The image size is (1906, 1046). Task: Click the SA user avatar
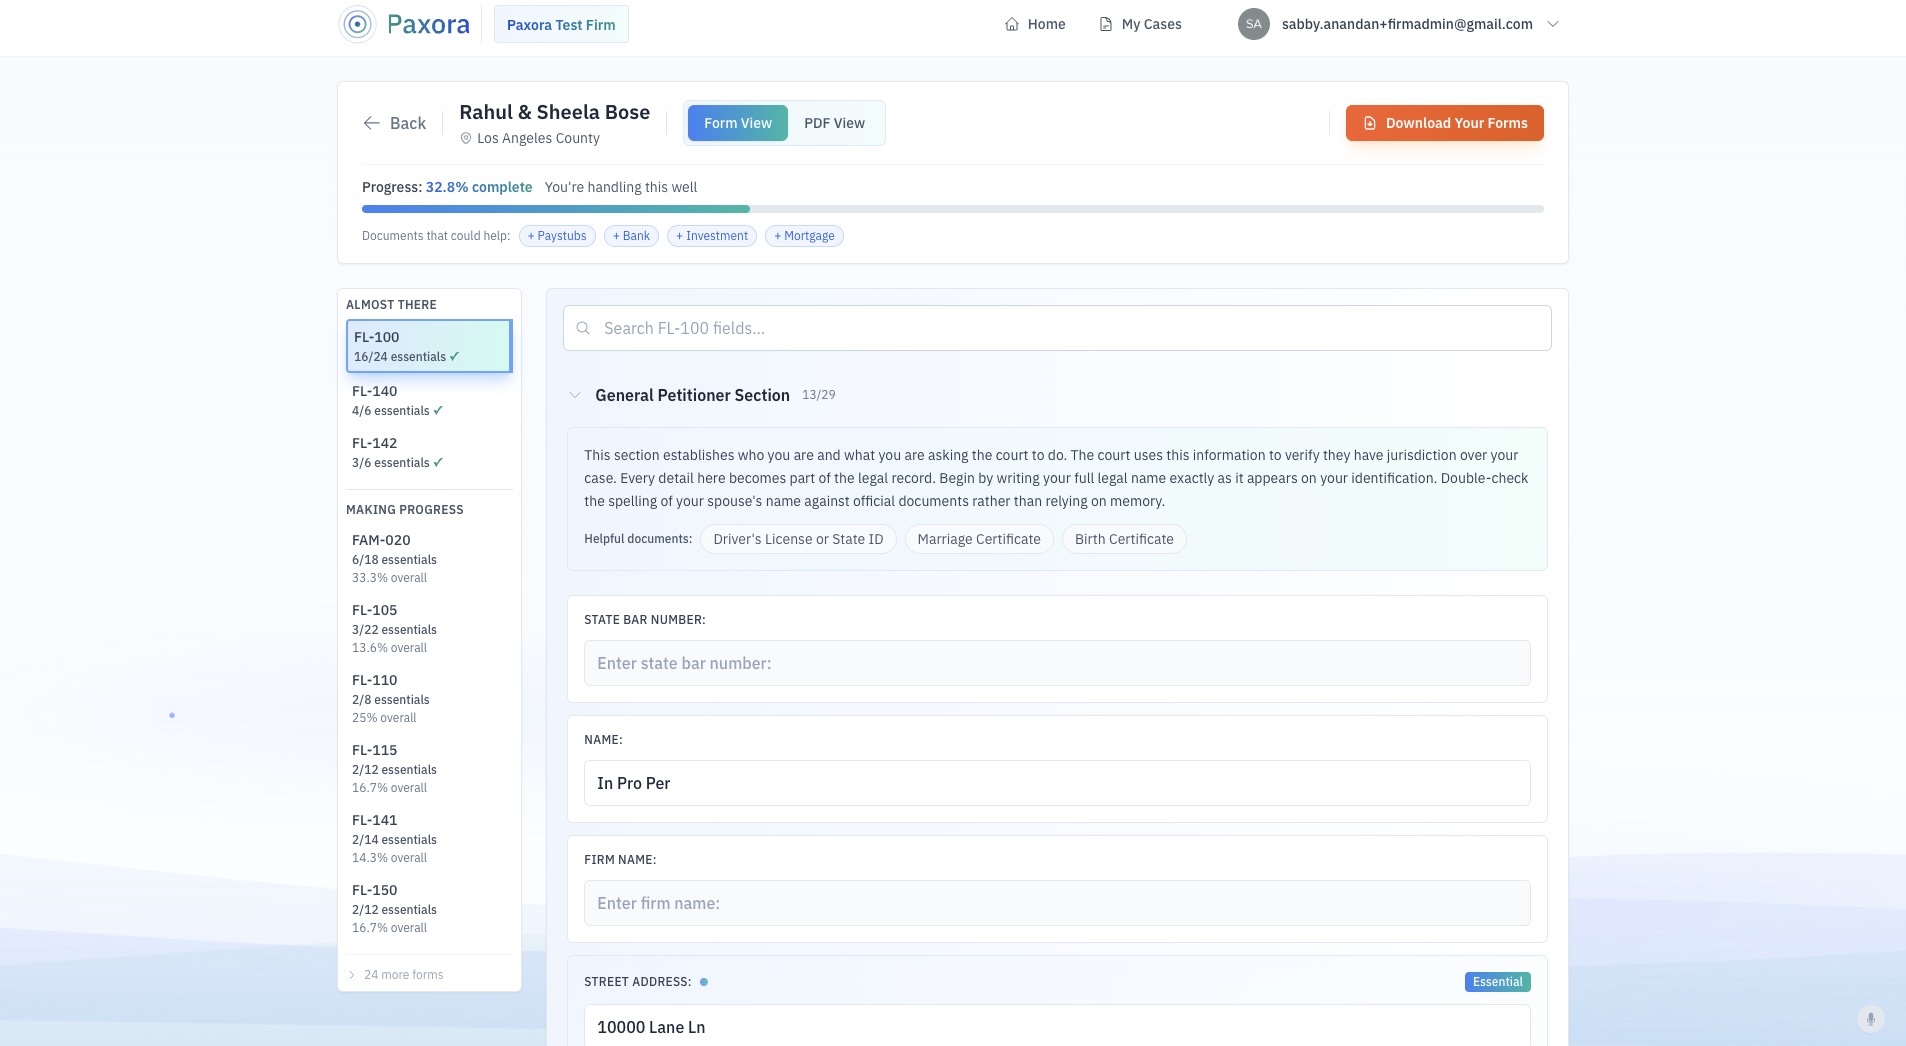click(x=1253, y=24)
